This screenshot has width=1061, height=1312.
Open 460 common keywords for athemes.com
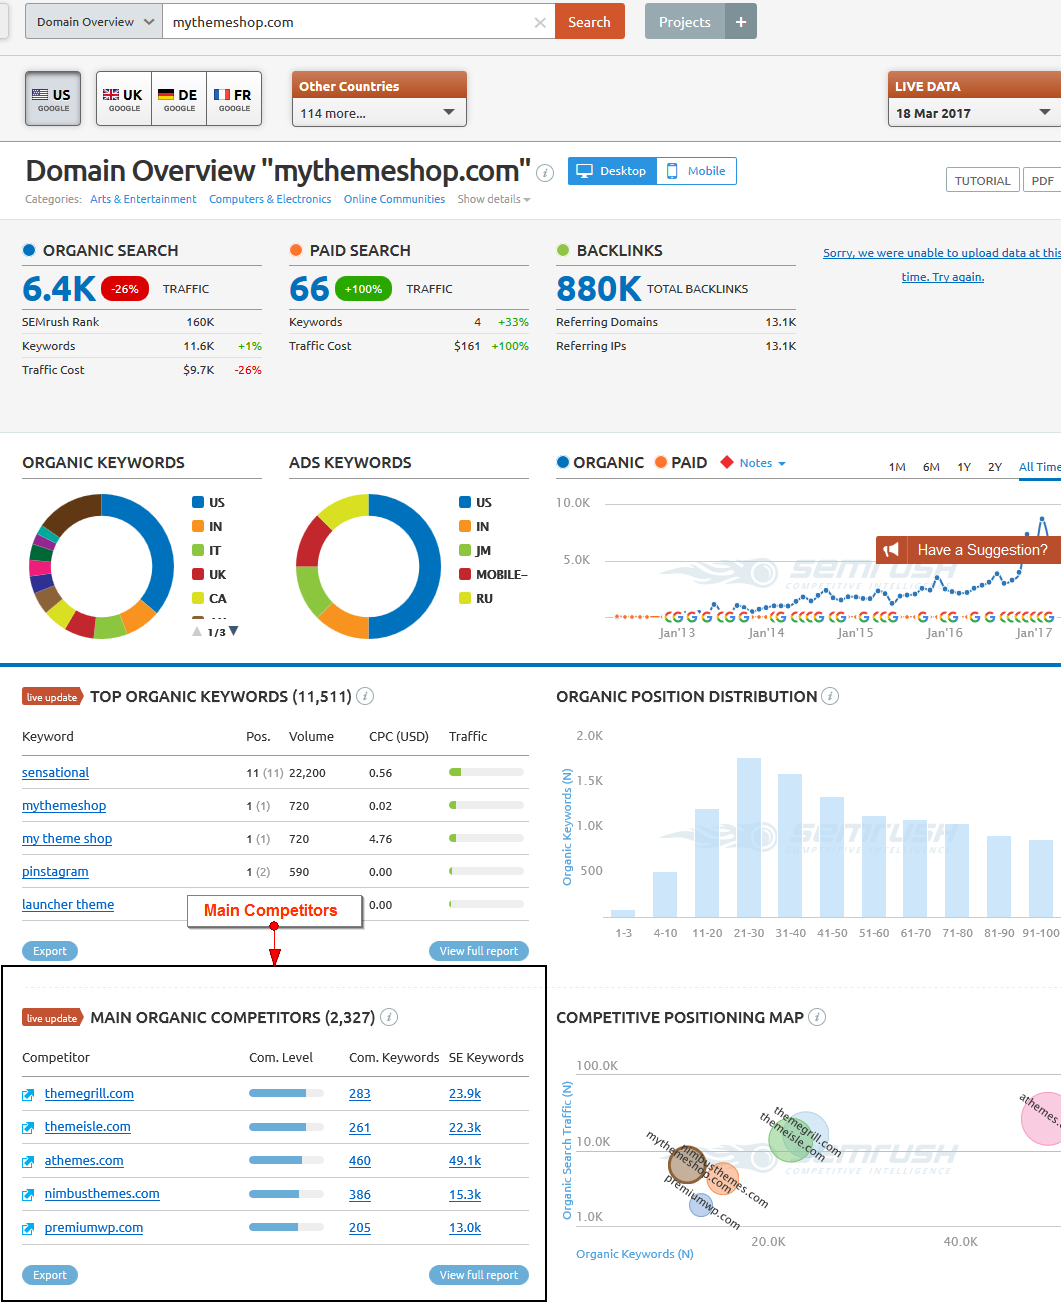click(360, 1161)
